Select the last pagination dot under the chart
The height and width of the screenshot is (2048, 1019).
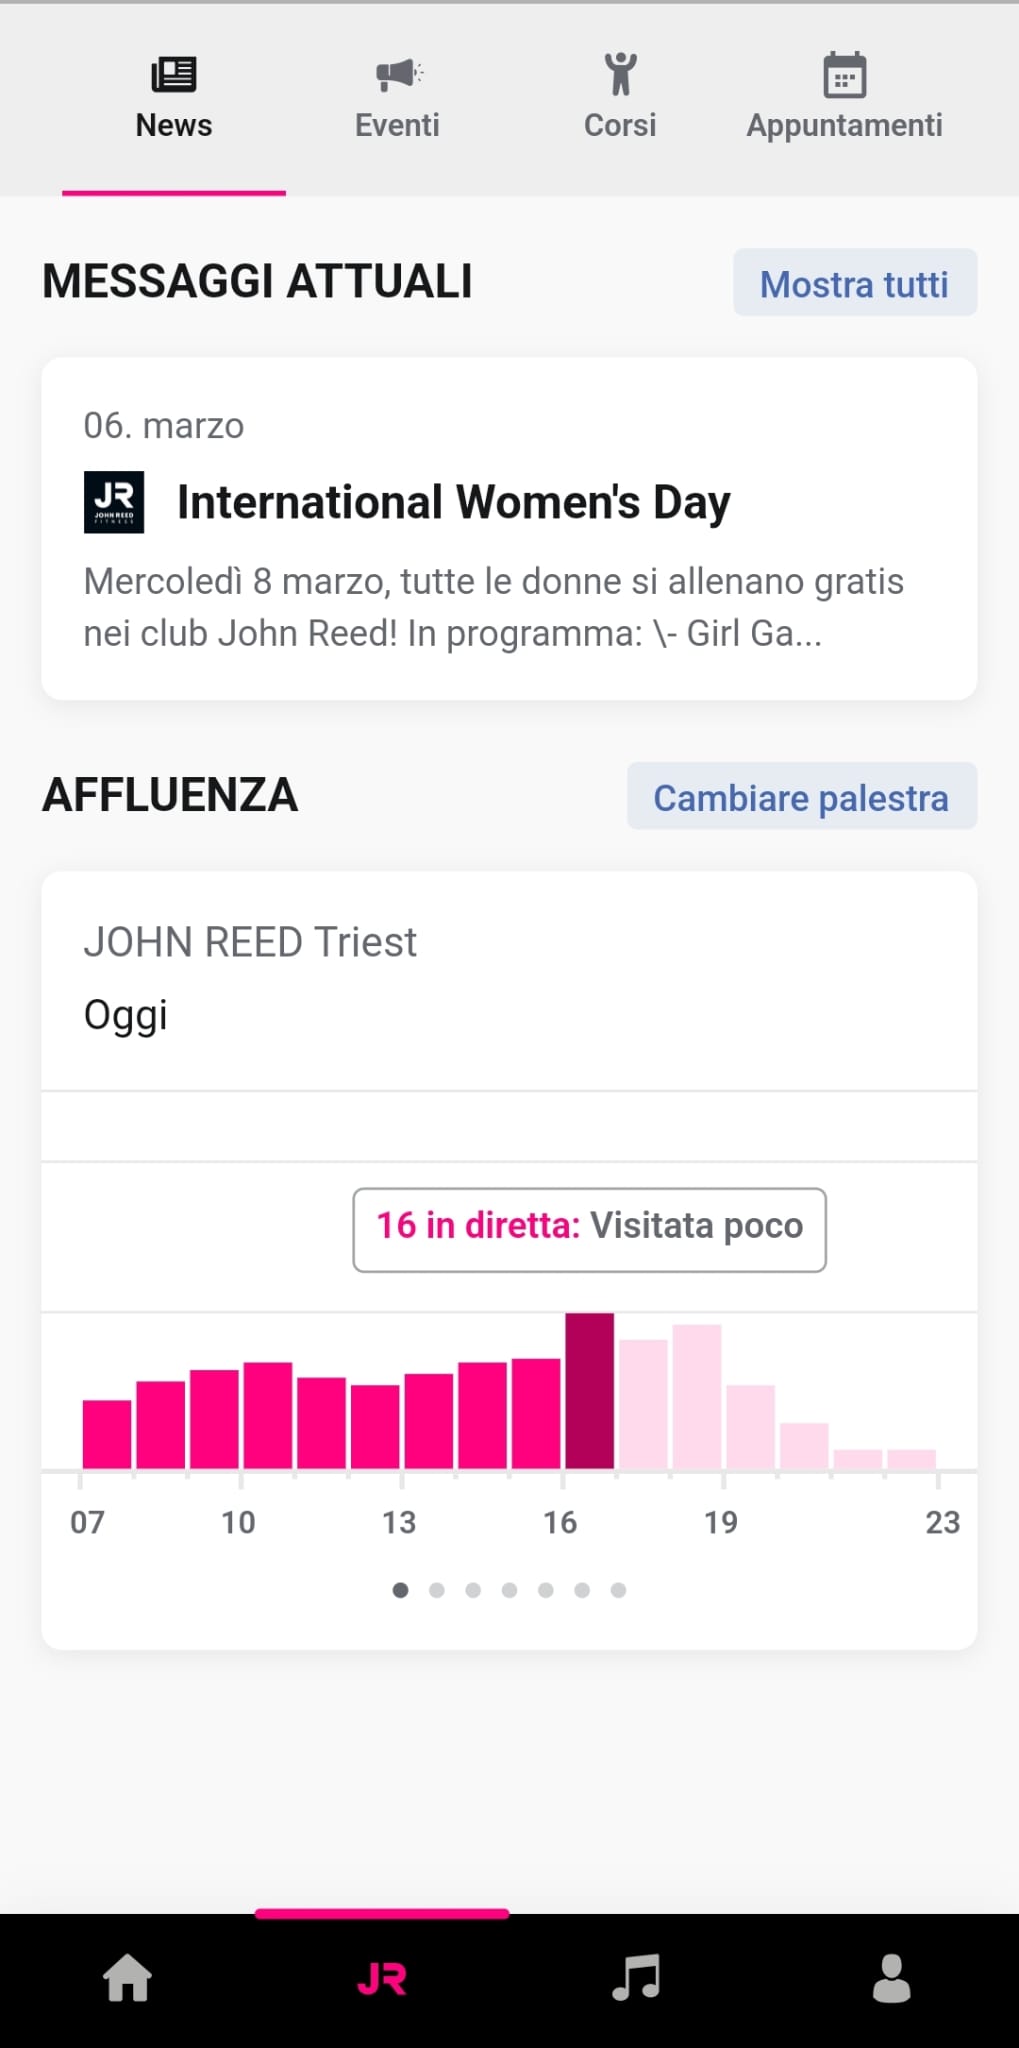[618, 1590]
